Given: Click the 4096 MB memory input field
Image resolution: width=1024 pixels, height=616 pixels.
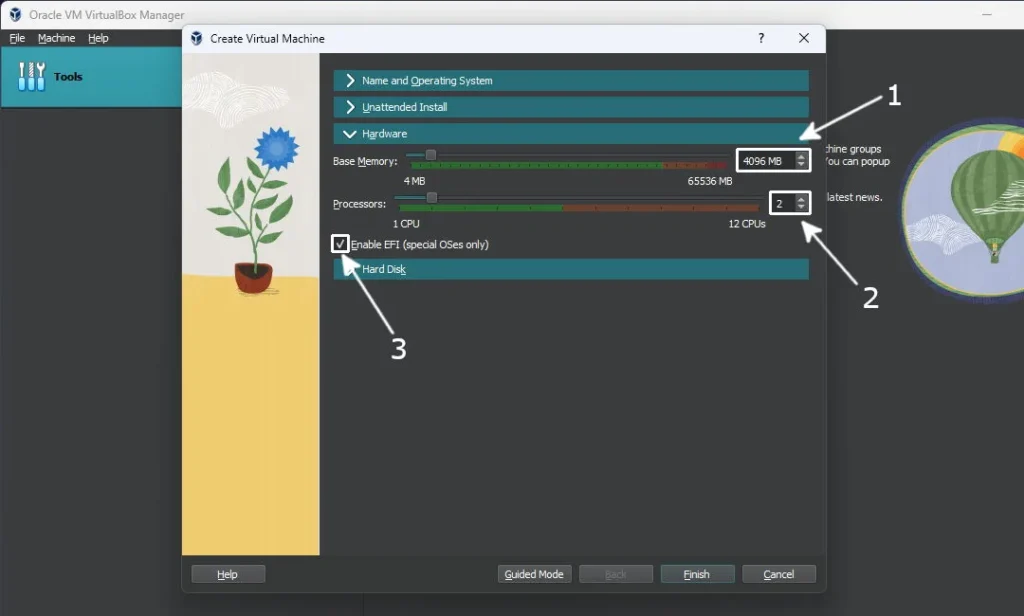Looking at the screenshot, I should (767, 161).
